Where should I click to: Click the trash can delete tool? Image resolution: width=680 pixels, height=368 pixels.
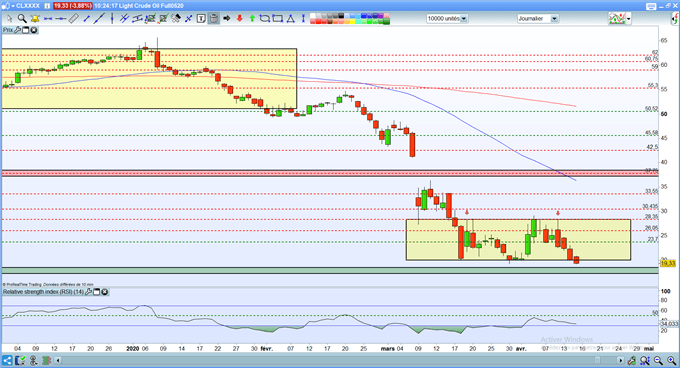pyautogui.click(x=213, y=18)
